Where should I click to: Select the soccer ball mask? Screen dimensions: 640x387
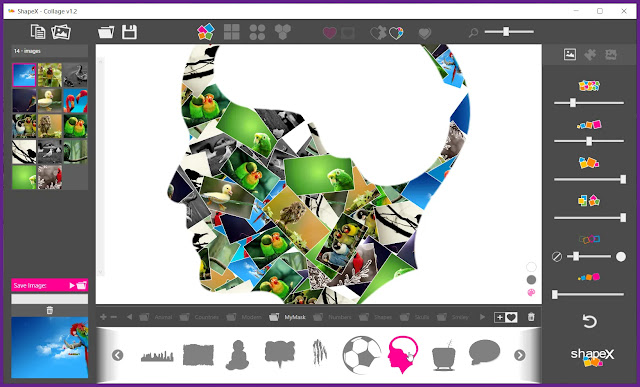point(361,355)
